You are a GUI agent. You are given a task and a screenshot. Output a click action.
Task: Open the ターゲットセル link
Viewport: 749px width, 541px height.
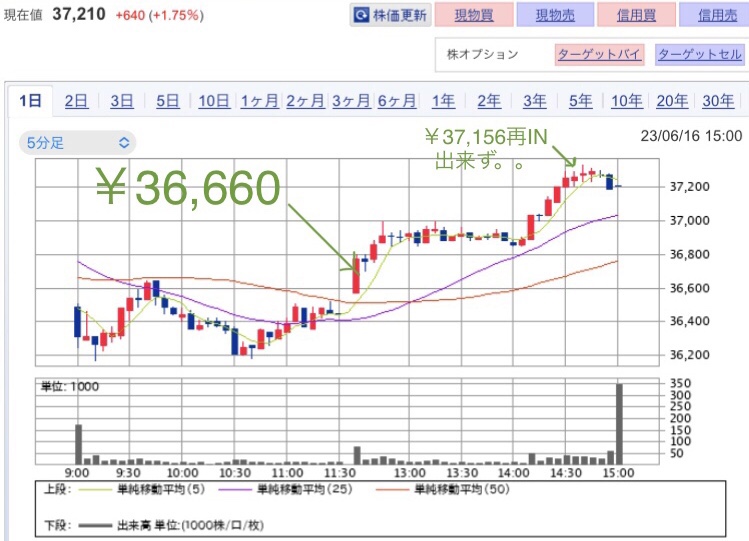pos(700,54)
